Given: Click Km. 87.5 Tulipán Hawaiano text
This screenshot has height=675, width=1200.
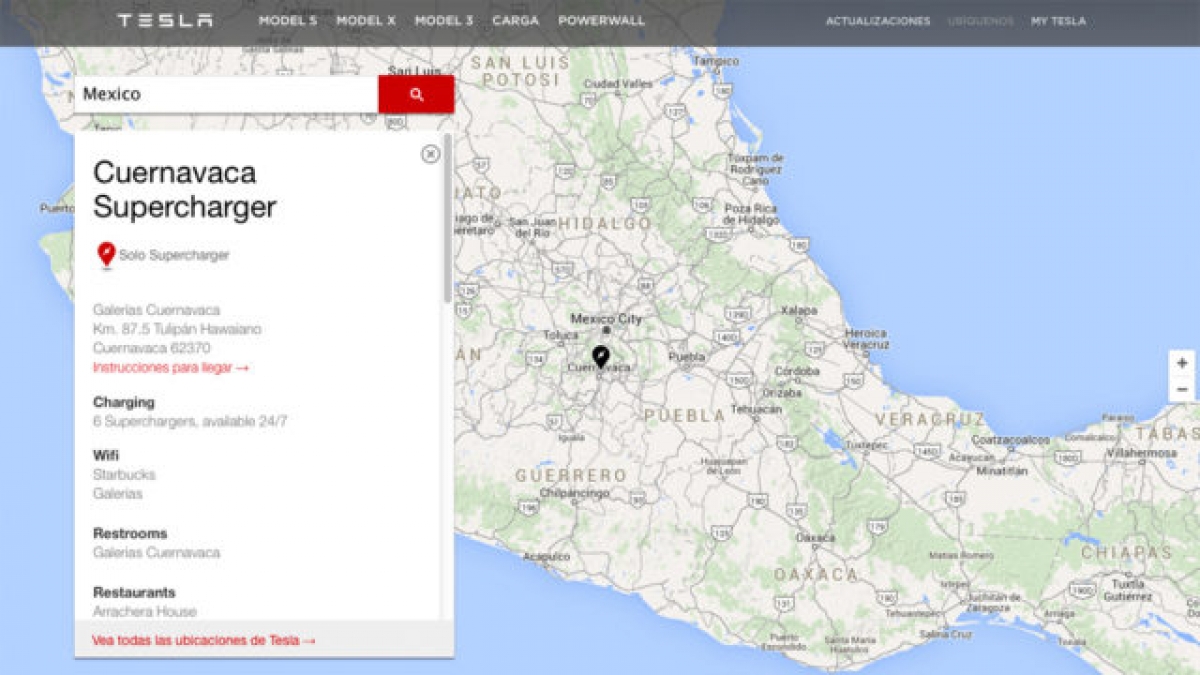Looking at the screenshot, I should [177, 329].
